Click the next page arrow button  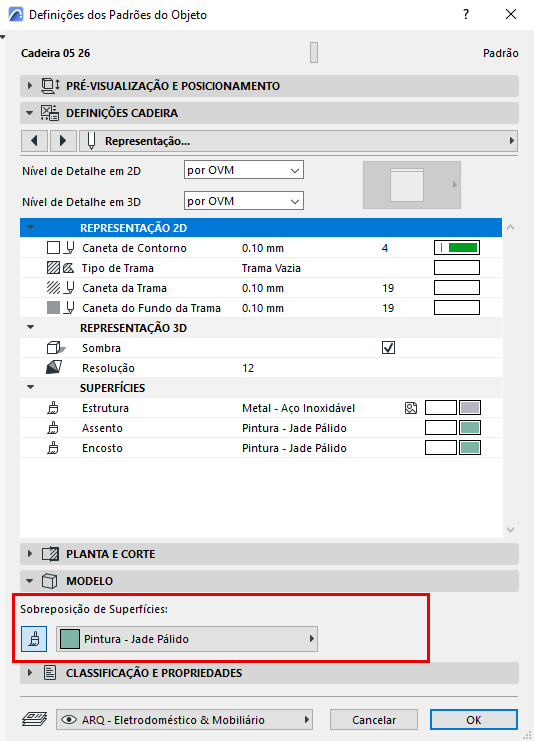click(63, 141)
